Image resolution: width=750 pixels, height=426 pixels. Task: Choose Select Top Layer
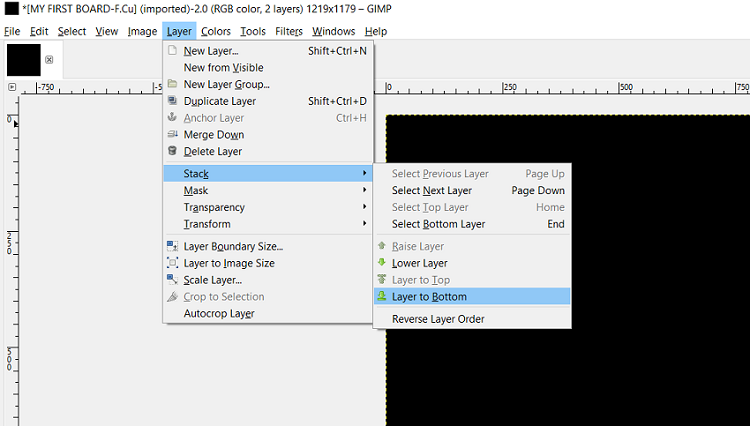click(473, 207)
